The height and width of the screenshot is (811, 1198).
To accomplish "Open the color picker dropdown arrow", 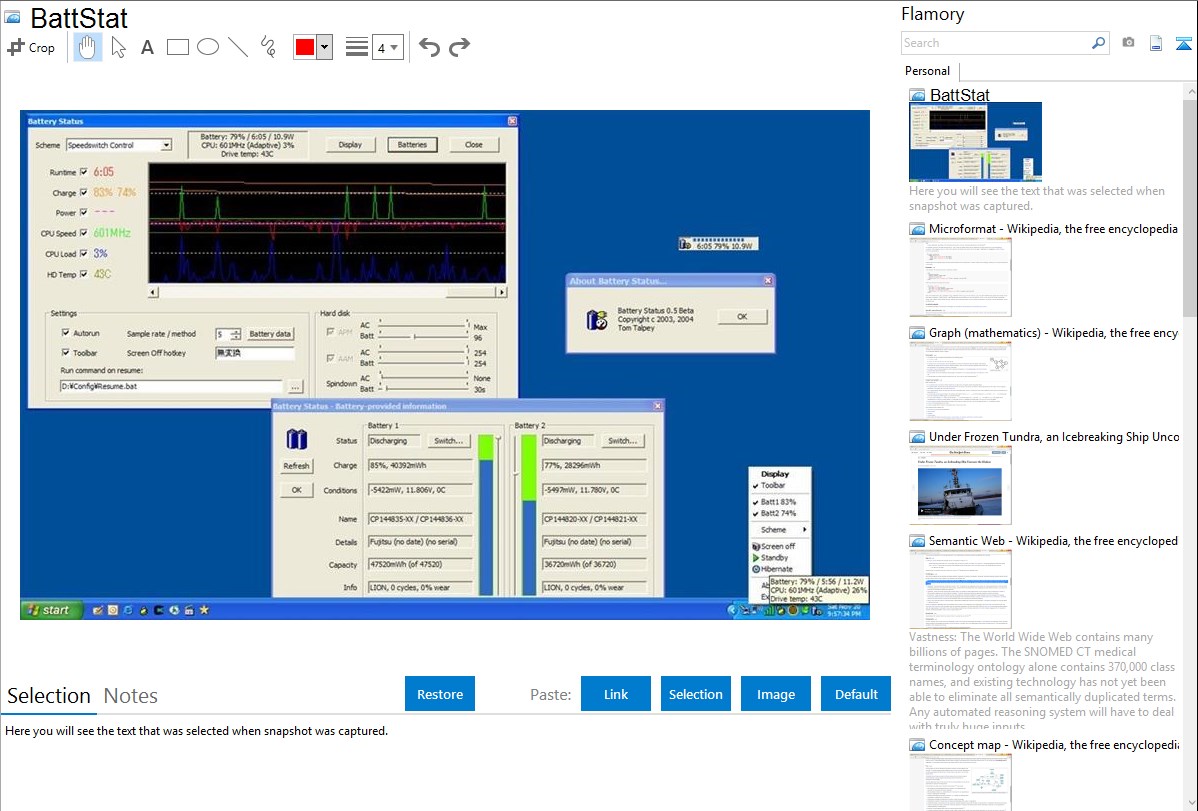I will coord(324,47).
